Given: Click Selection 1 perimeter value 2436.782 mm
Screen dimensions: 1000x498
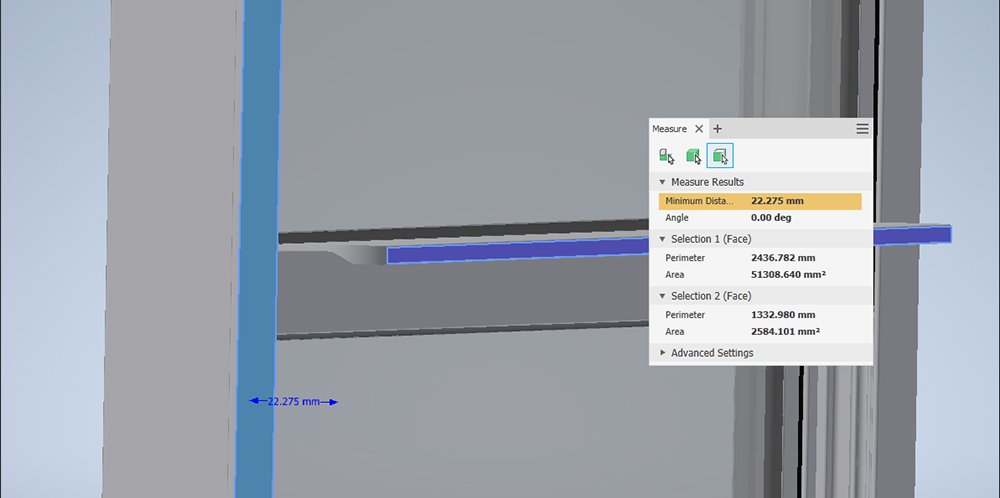Looking at the screenshot, I should tap(783, 258).
